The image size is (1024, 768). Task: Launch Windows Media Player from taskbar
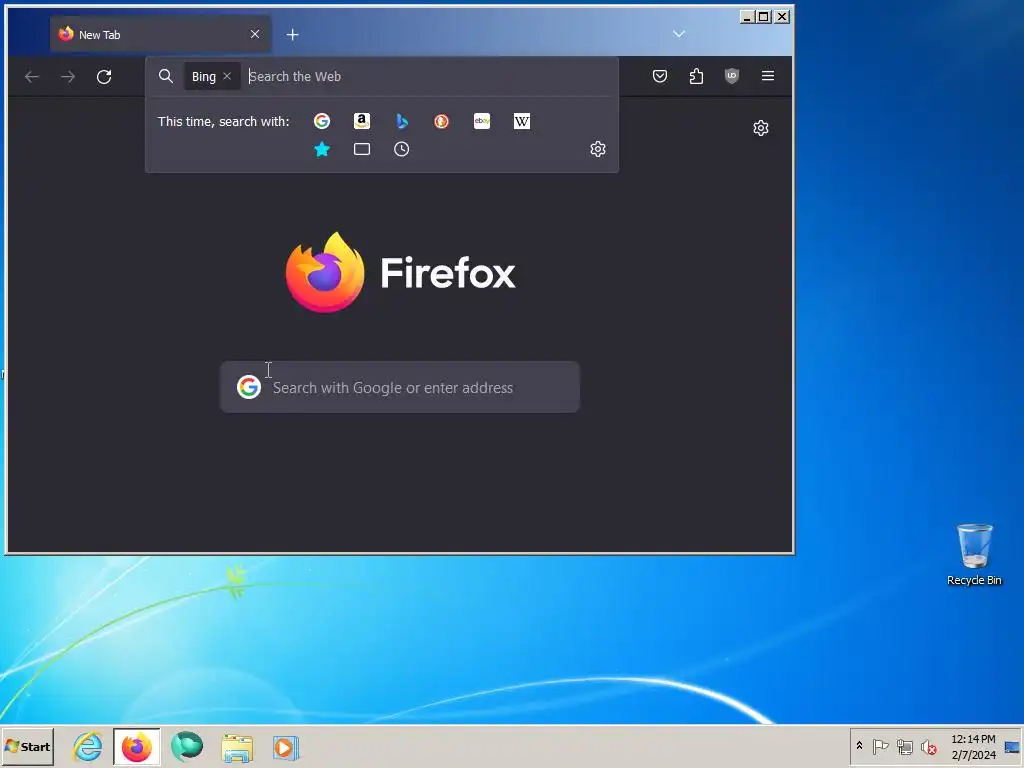point(285,747)
